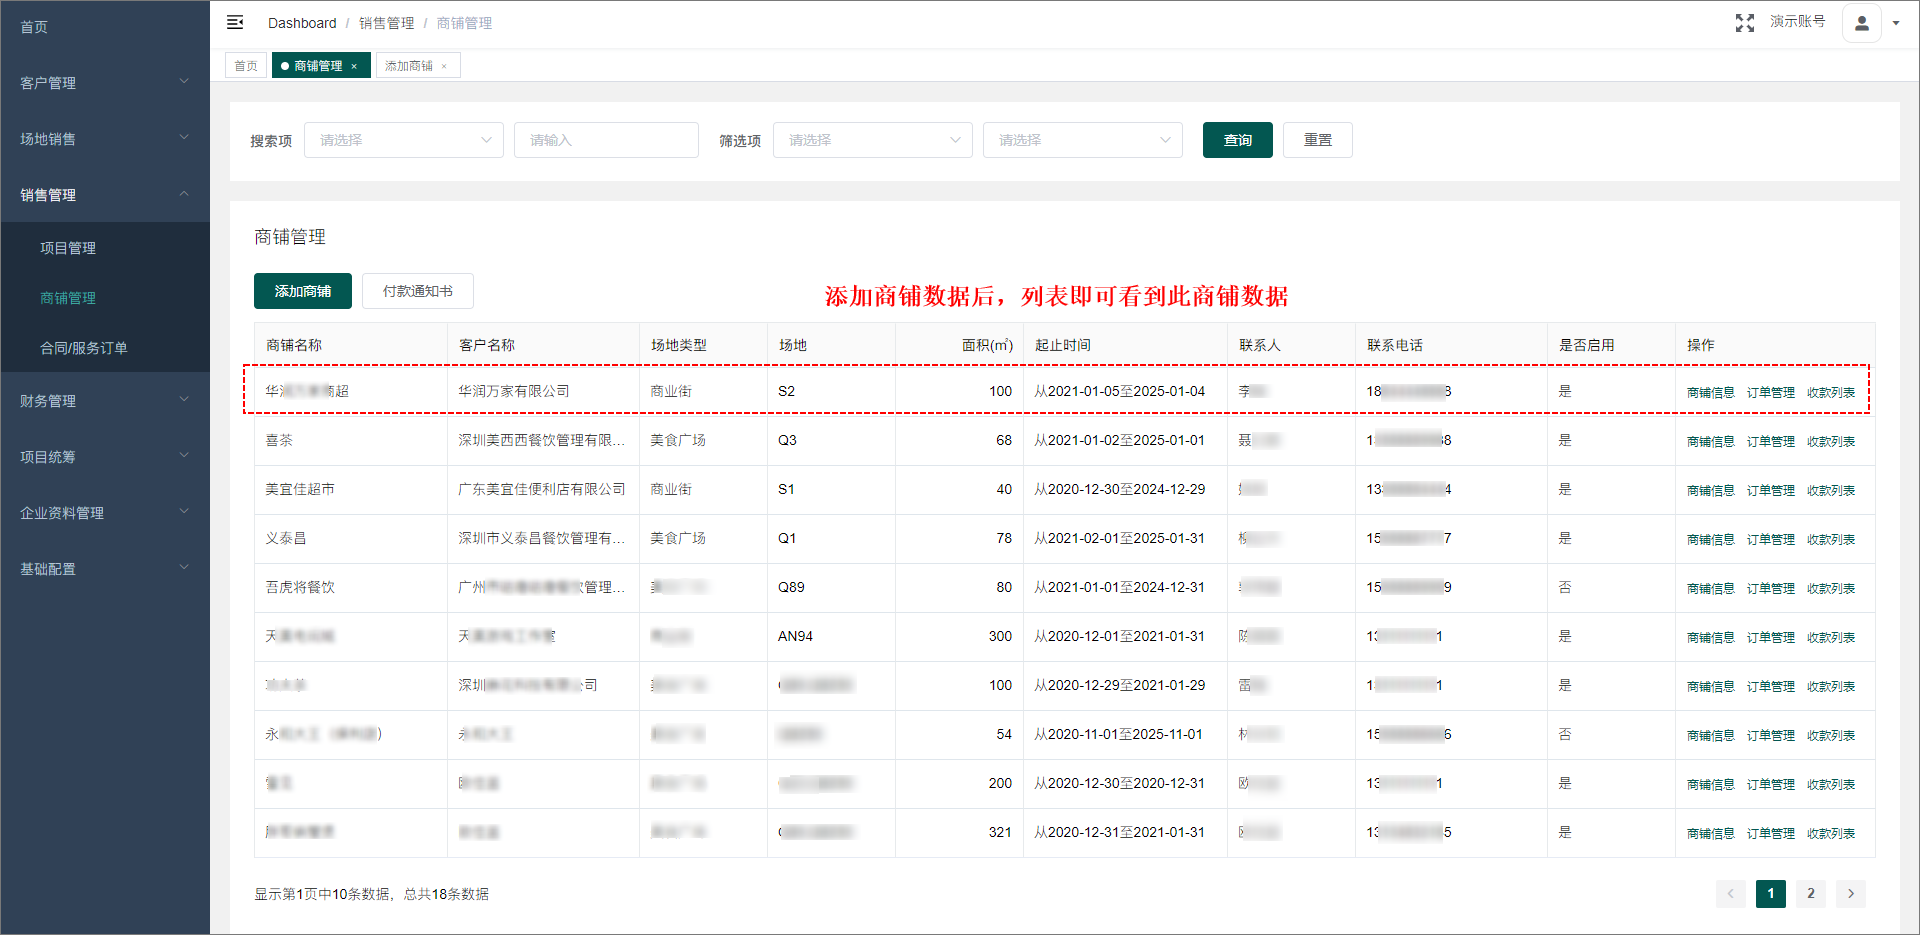Focus the 请输入 search text field
Viewport: 1920px width, 935px height.
click(606, 140)
